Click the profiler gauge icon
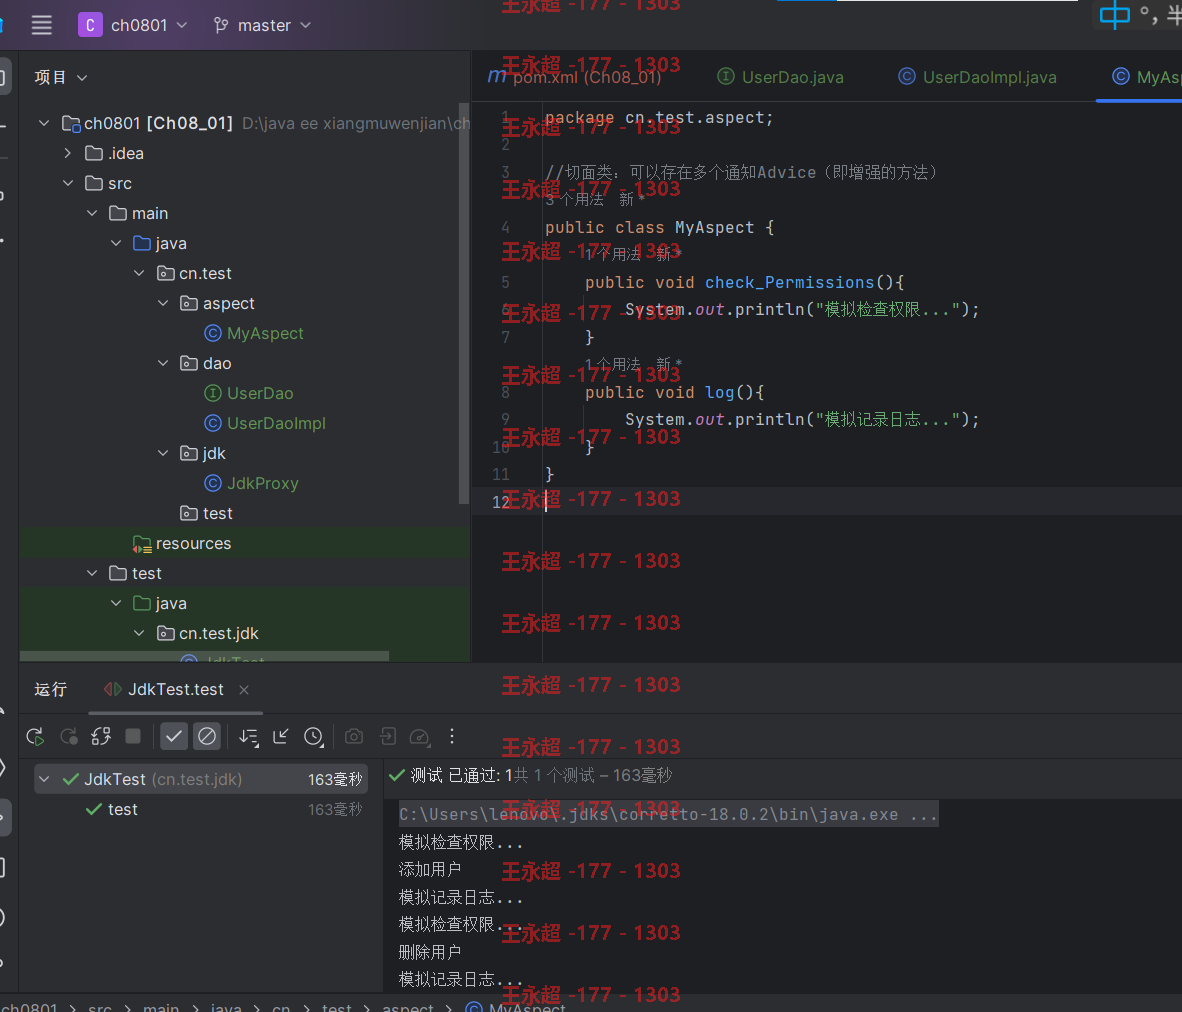Viewport: 1182px width, 1012px height. tap(419, 736)
